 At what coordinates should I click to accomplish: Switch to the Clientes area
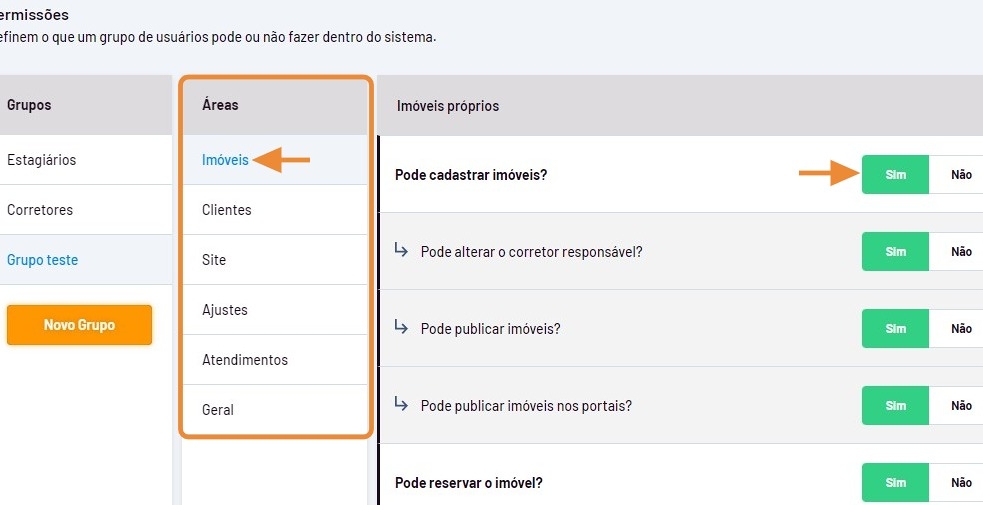[x=227, y=210]
